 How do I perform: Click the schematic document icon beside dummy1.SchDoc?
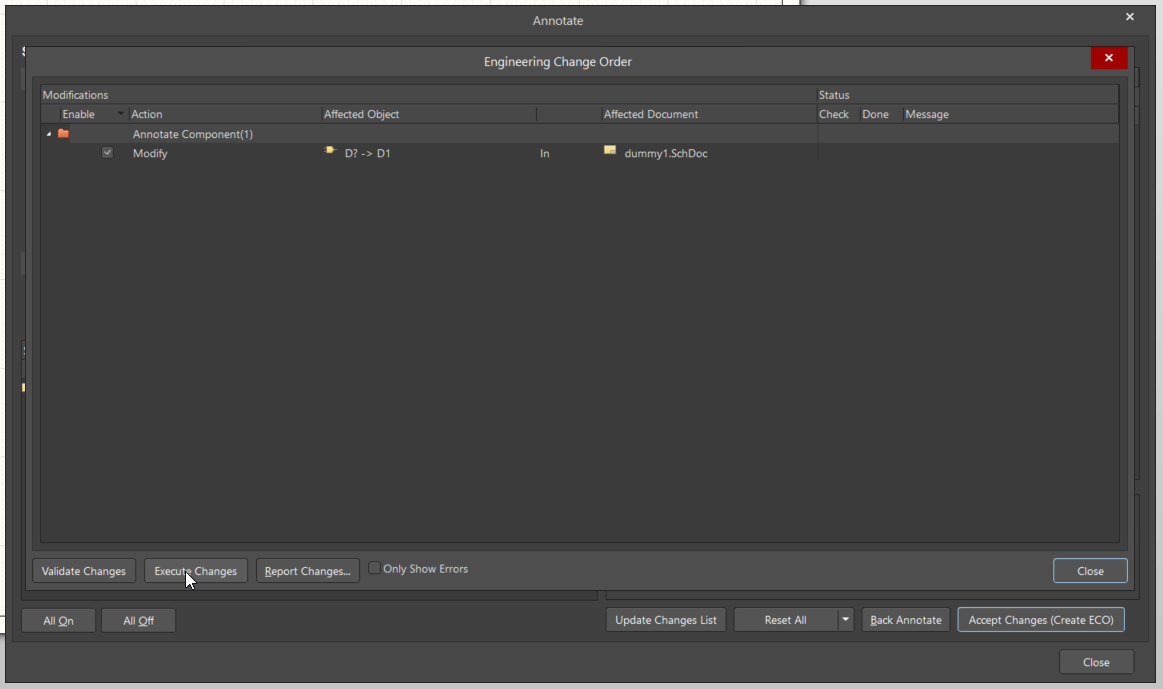(x=610, y=151)
